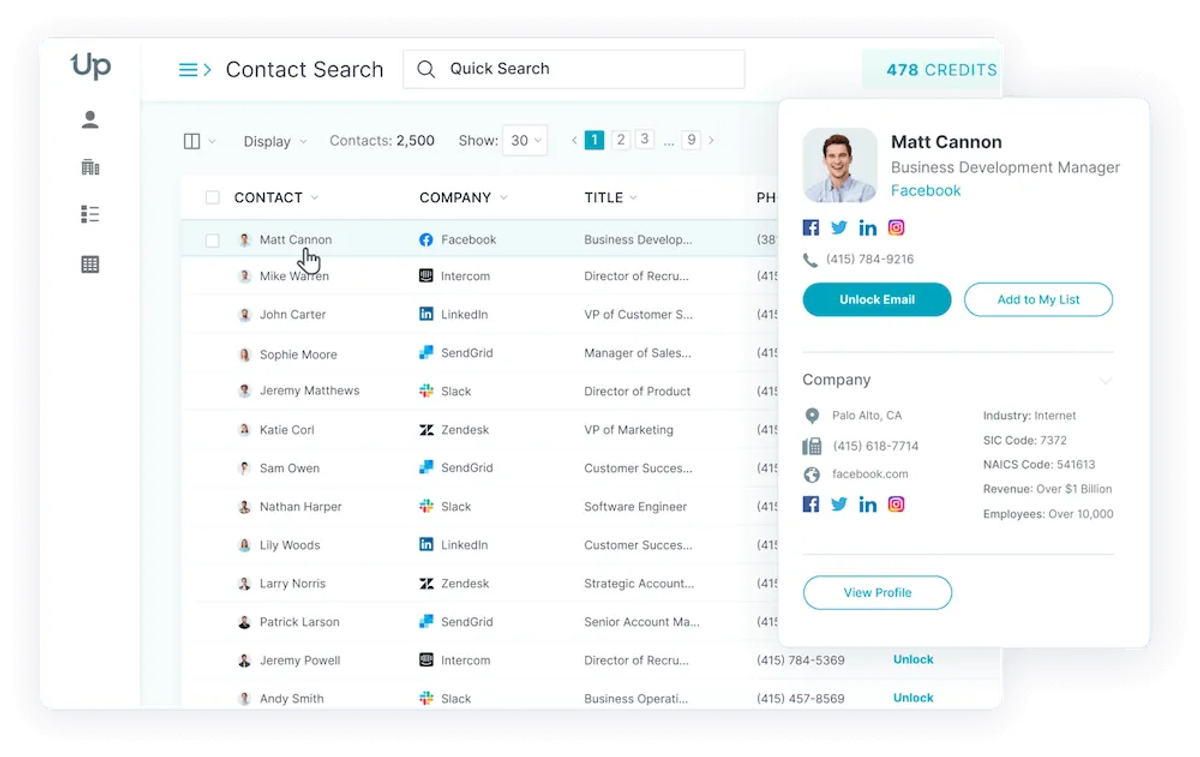This screenshot has height=757, width=1200.
Task: Click the View Profile button
Action: pyautogui.click(x=877, y=593)
